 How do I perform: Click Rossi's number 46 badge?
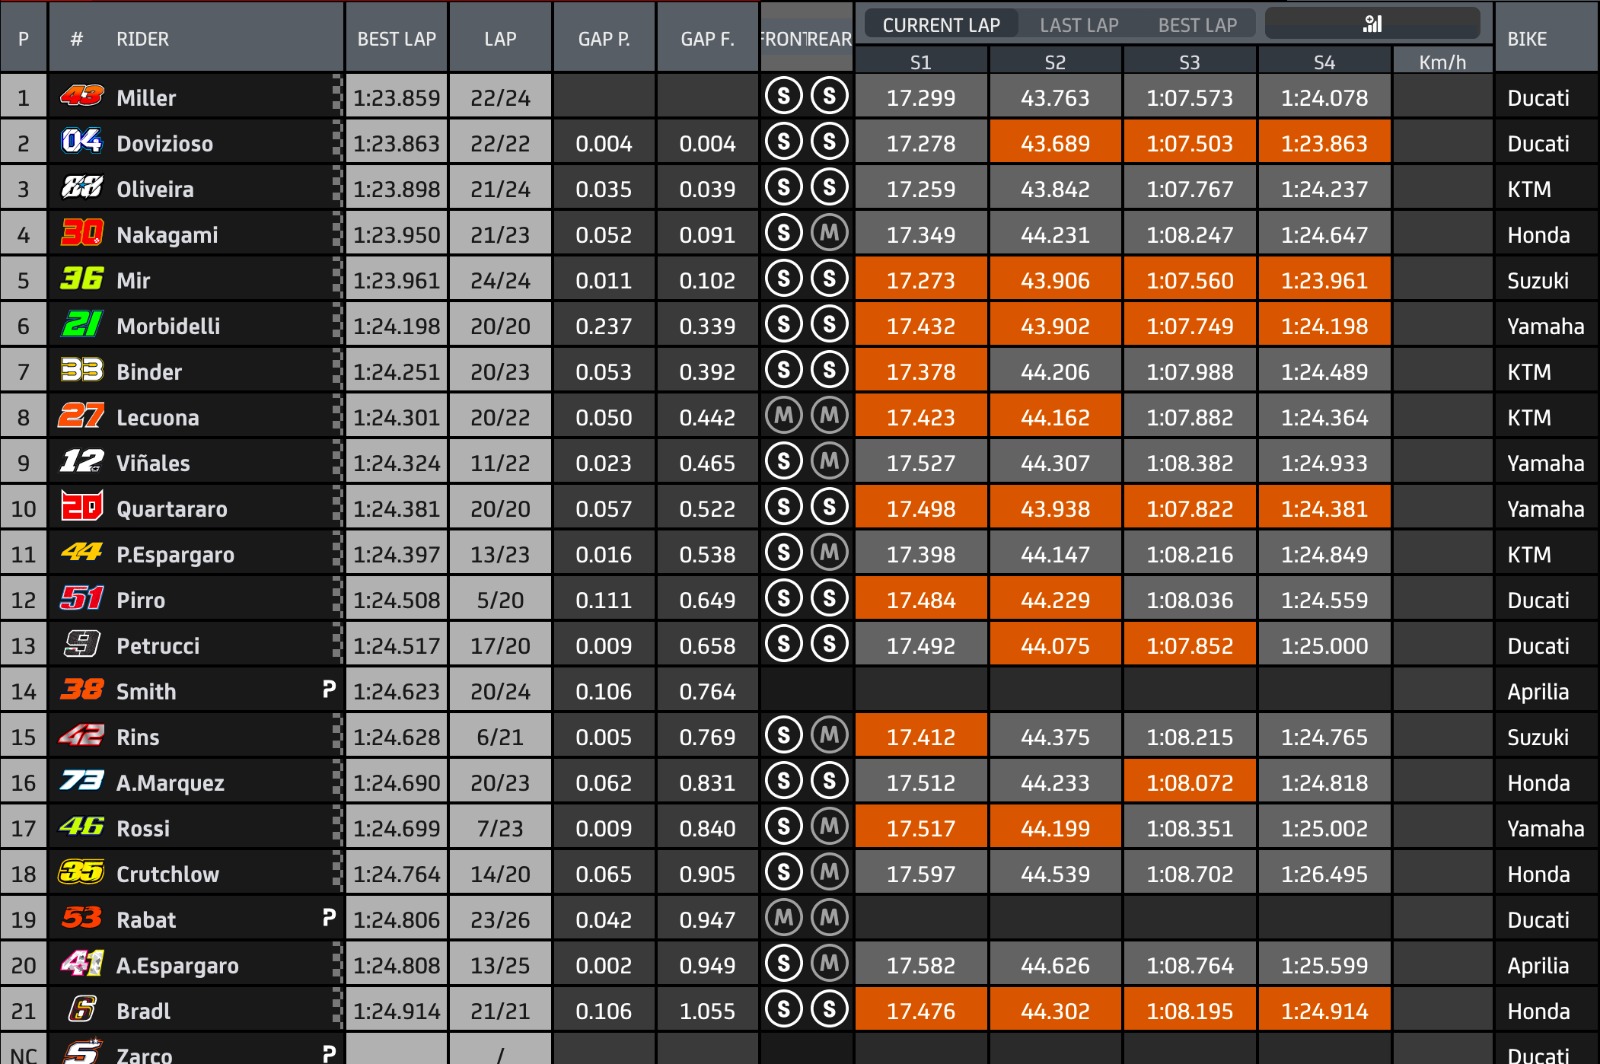pos(82,826)
